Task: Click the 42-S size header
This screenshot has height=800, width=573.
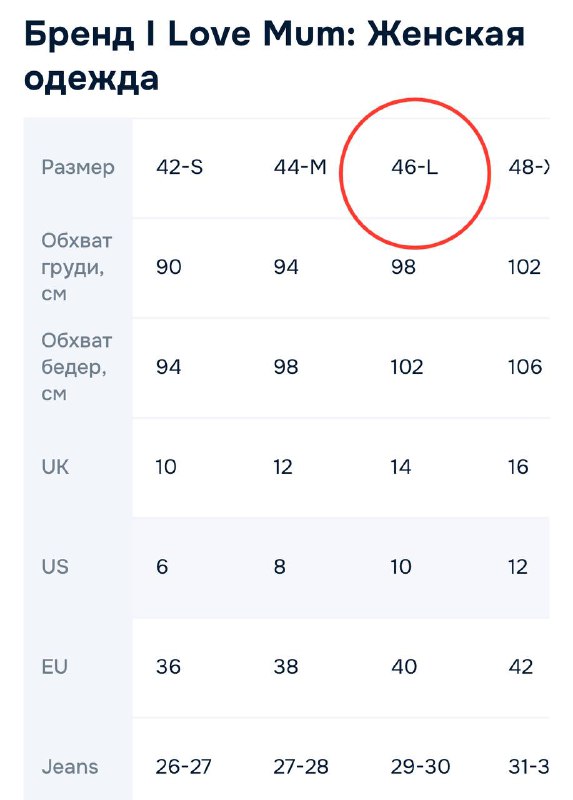Action: click(x=180, y=167)
